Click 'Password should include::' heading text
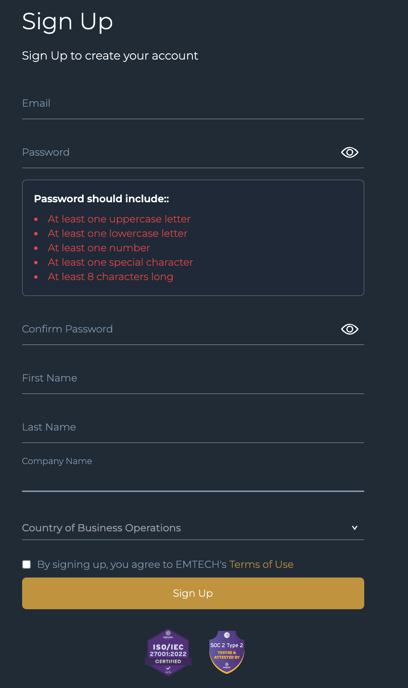 click(x=101, y=199)
